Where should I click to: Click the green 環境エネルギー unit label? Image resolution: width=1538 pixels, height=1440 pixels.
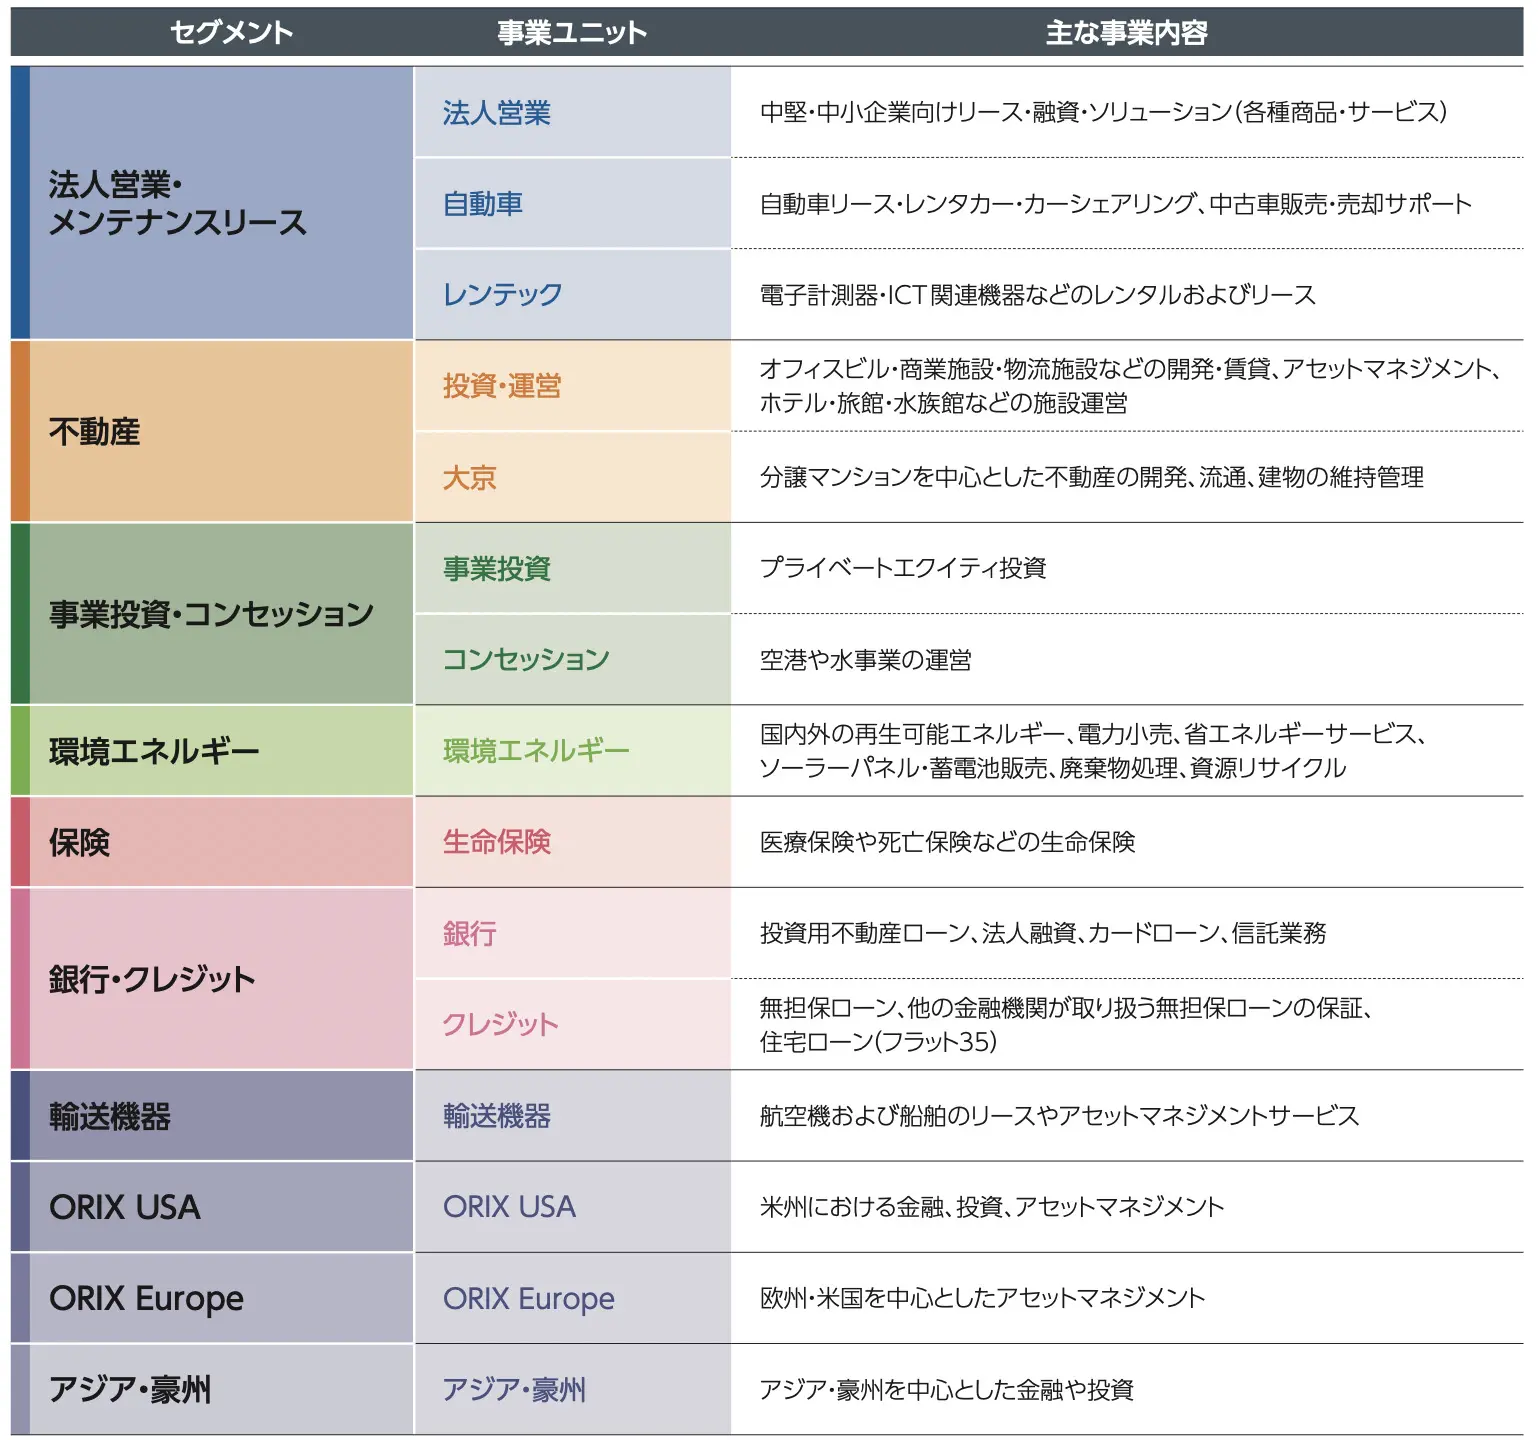click(536, 751)
